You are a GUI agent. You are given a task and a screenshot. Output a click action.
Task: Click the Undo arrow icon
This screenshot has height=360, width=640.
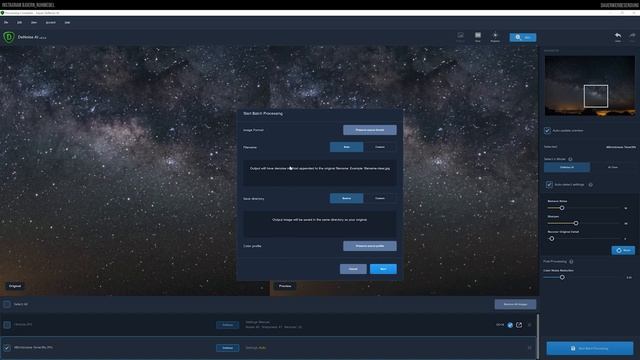click(618, 37)
